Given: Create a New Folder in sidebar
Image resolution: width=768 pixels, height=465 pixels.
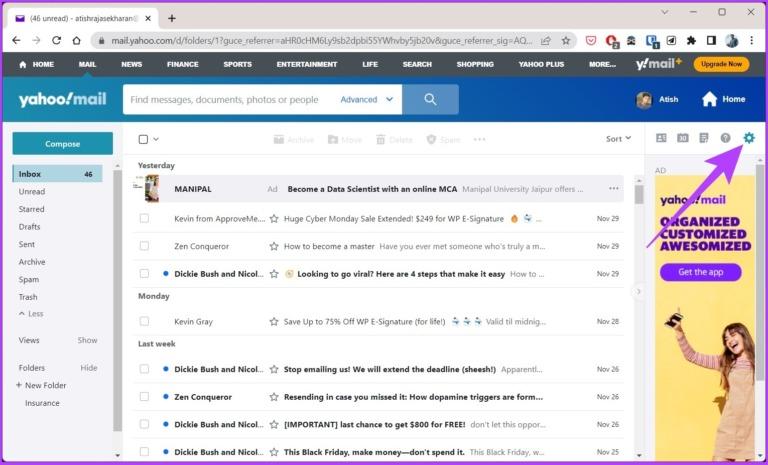Looking at the screenshot, I should coord(41,385).
